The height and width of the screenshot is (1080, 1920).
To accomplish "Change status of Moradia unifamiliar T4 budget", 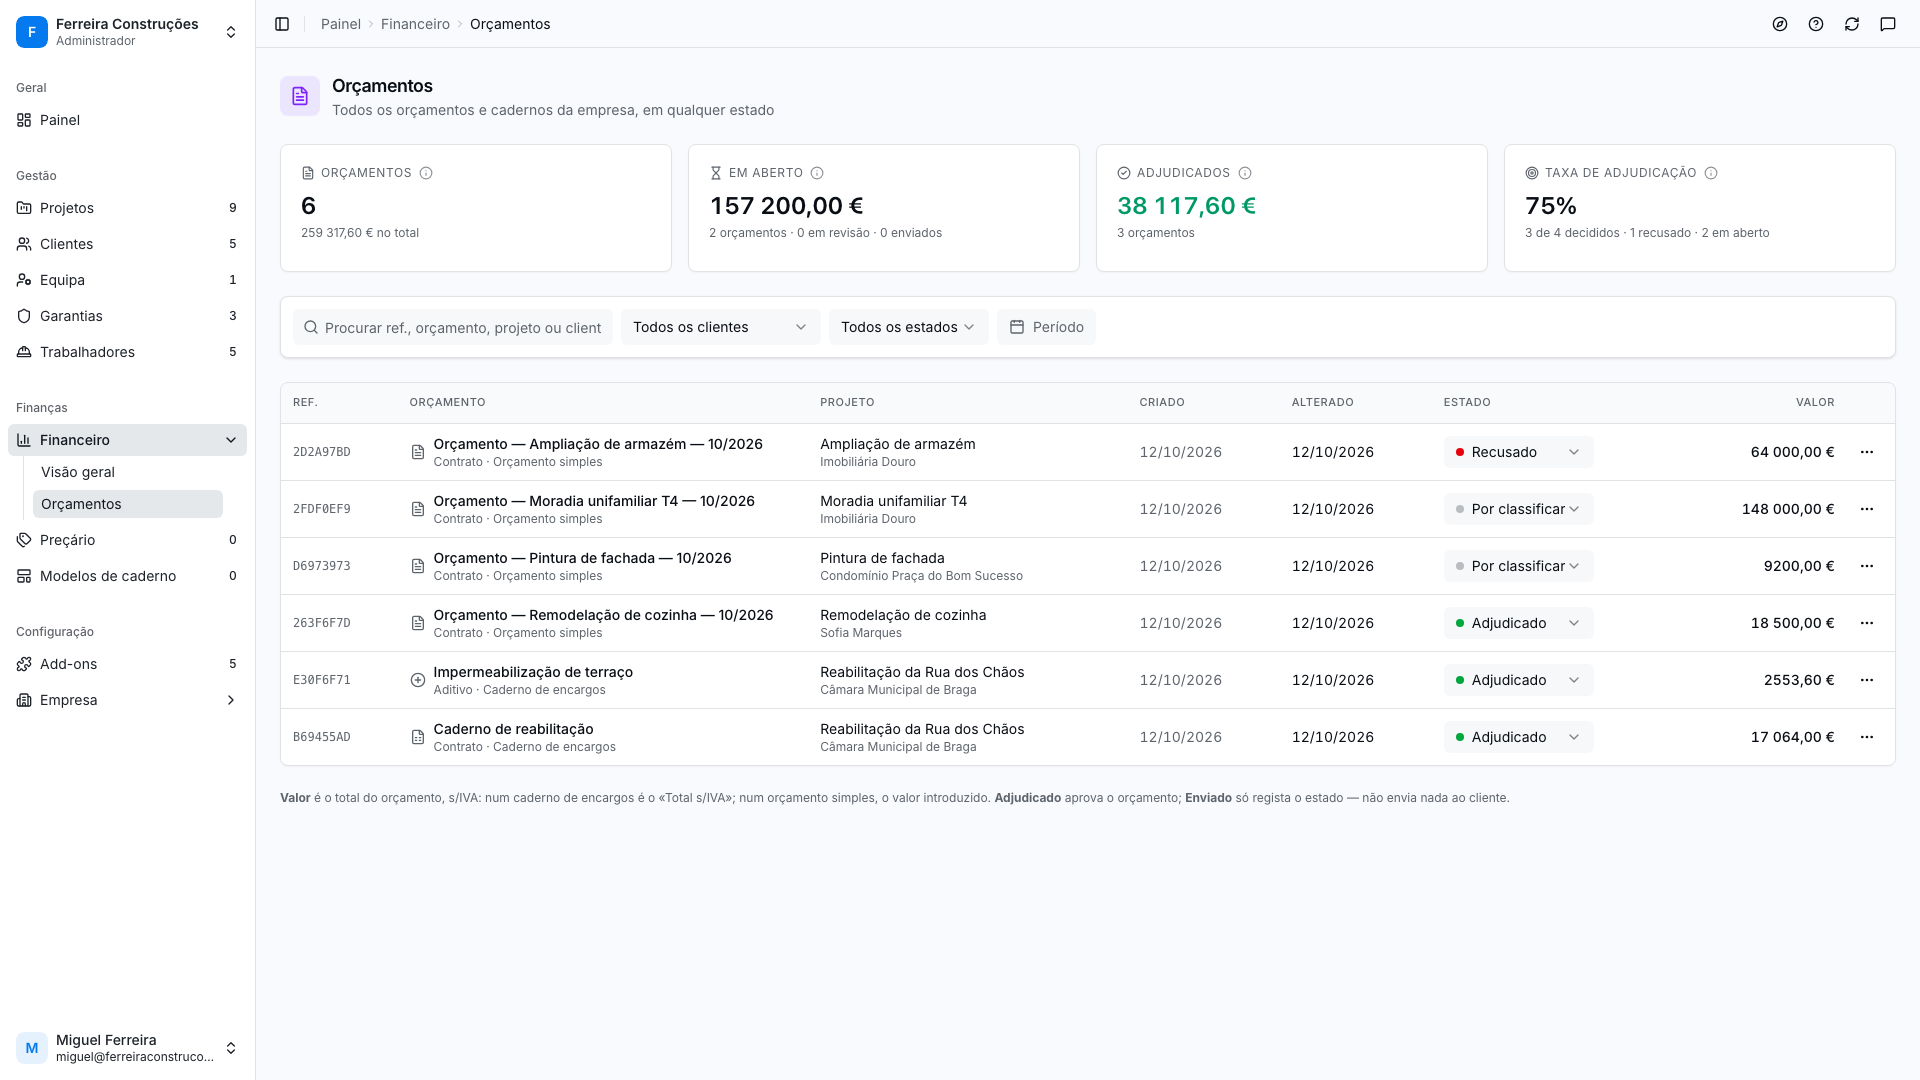I will click(1518, 509).
